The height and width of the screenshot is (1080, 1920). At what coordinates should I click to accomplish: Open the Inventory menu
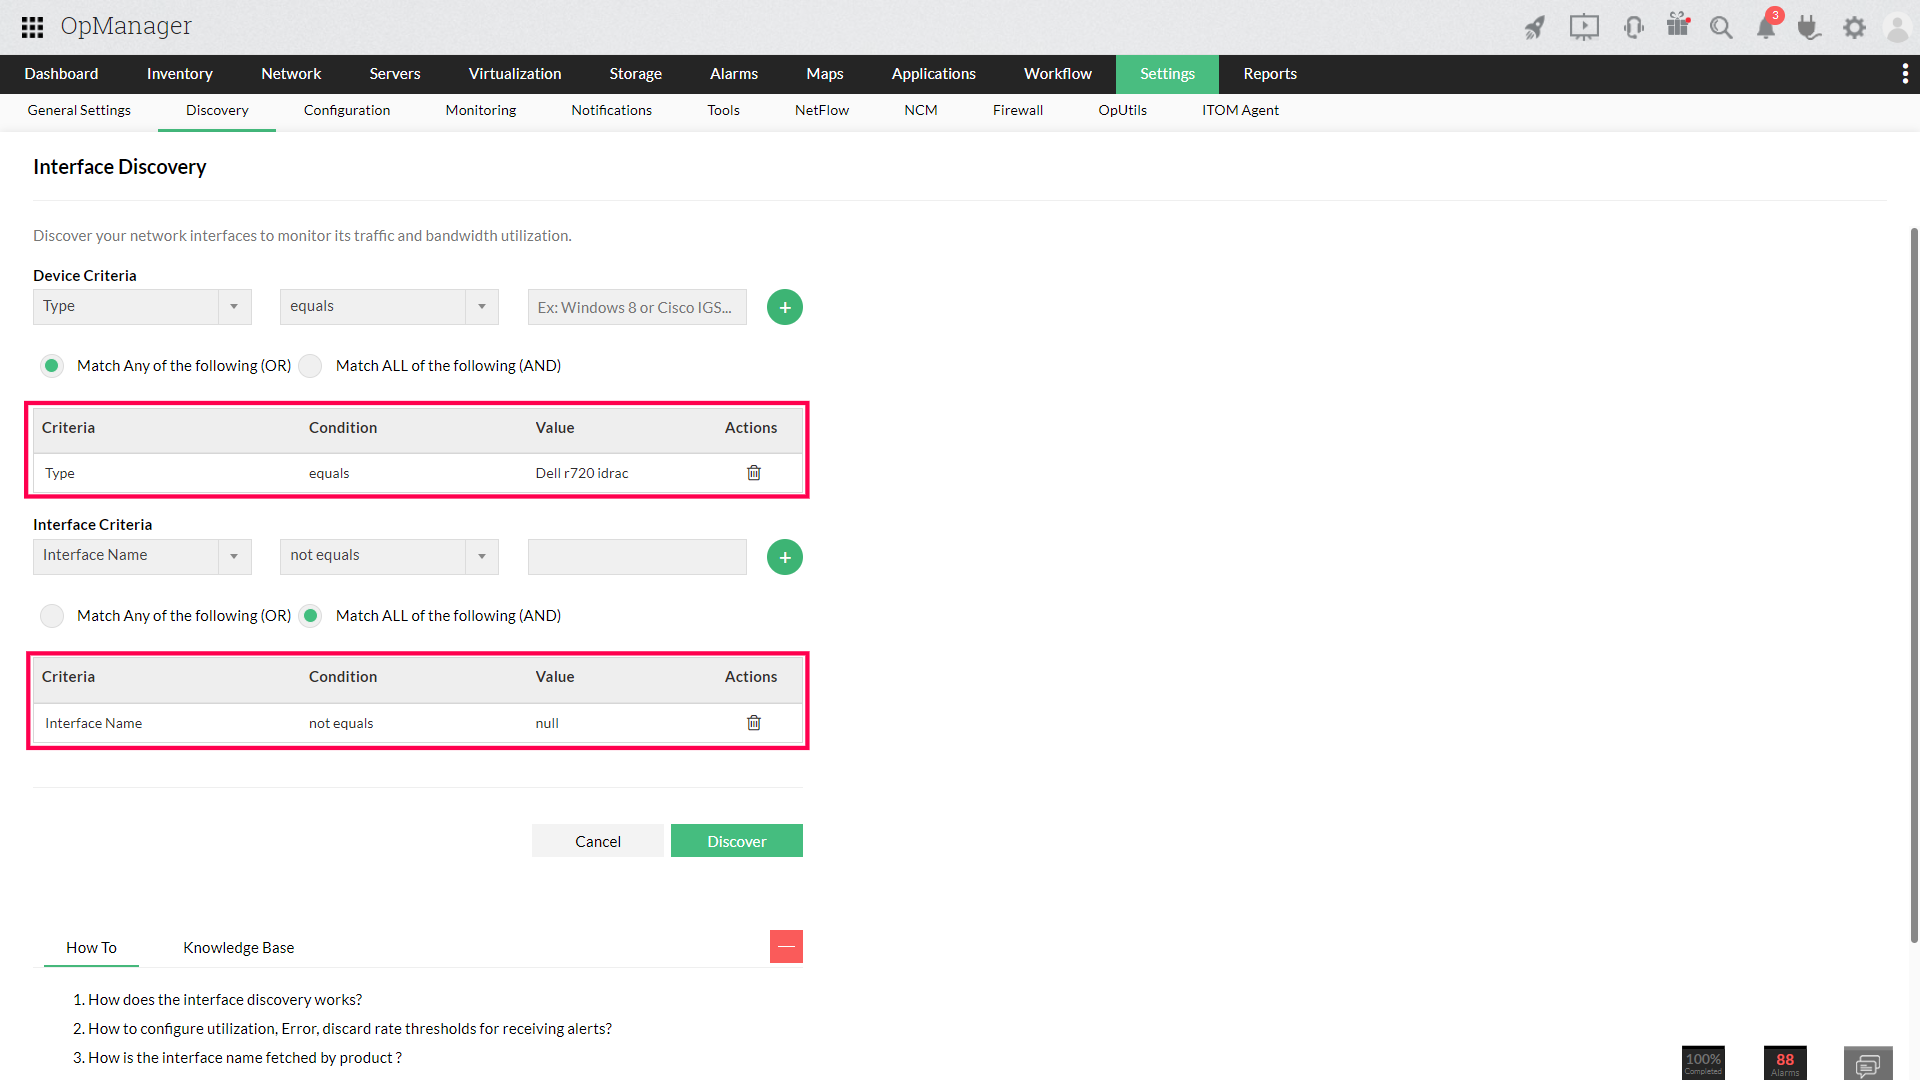[x=179, y=74]
